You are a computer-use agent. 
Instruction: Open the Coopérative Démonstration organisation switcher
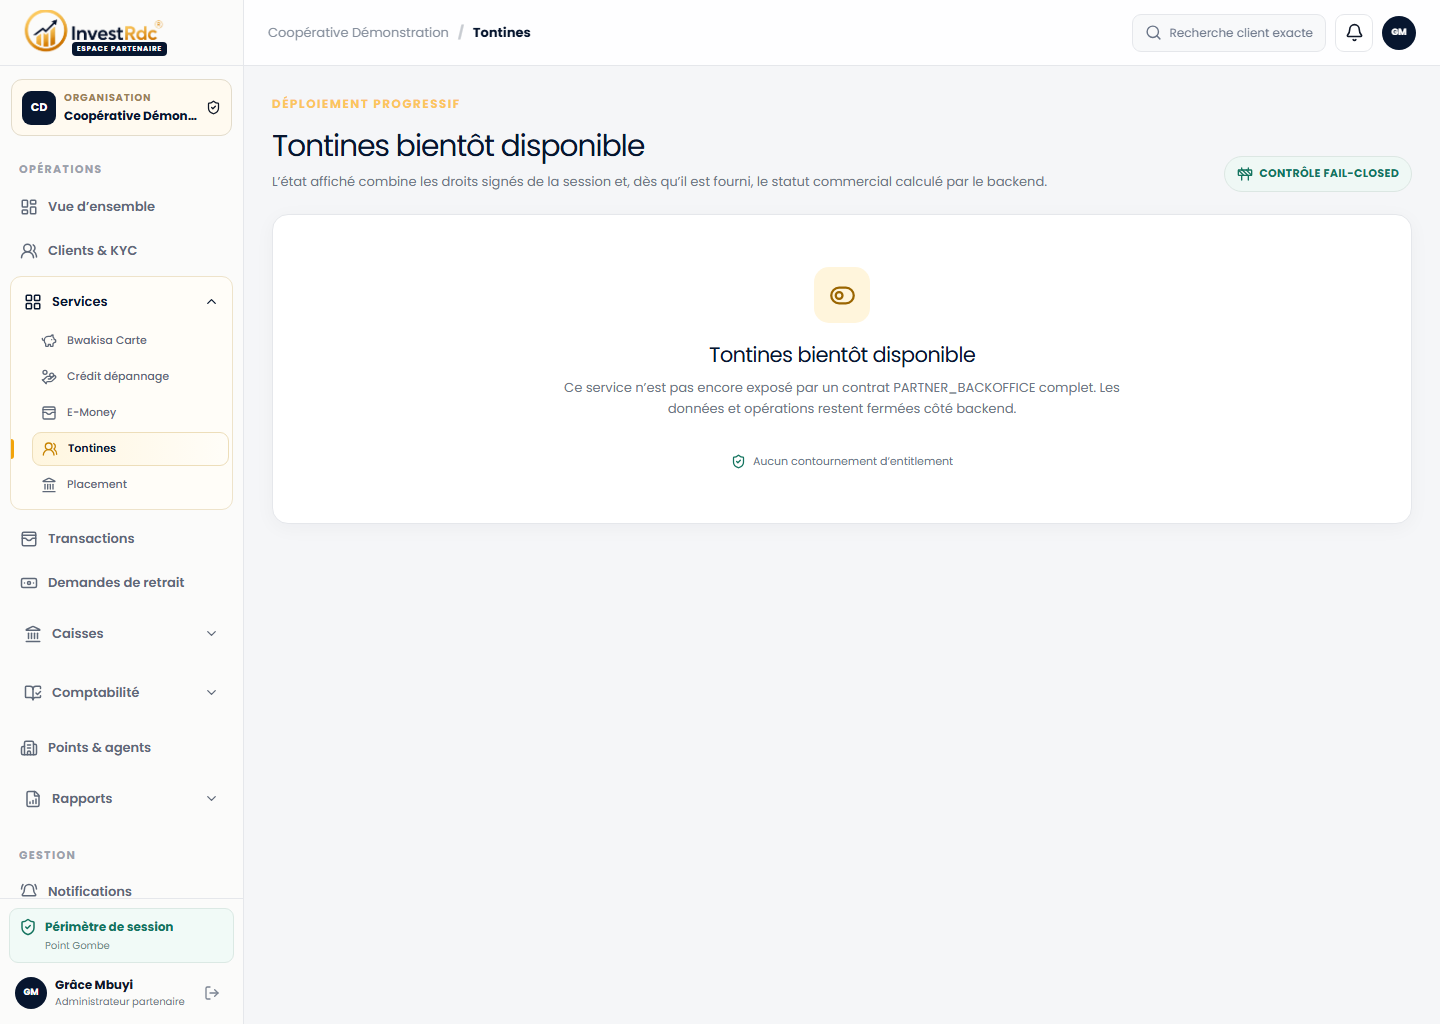click(x=121, y=107)
